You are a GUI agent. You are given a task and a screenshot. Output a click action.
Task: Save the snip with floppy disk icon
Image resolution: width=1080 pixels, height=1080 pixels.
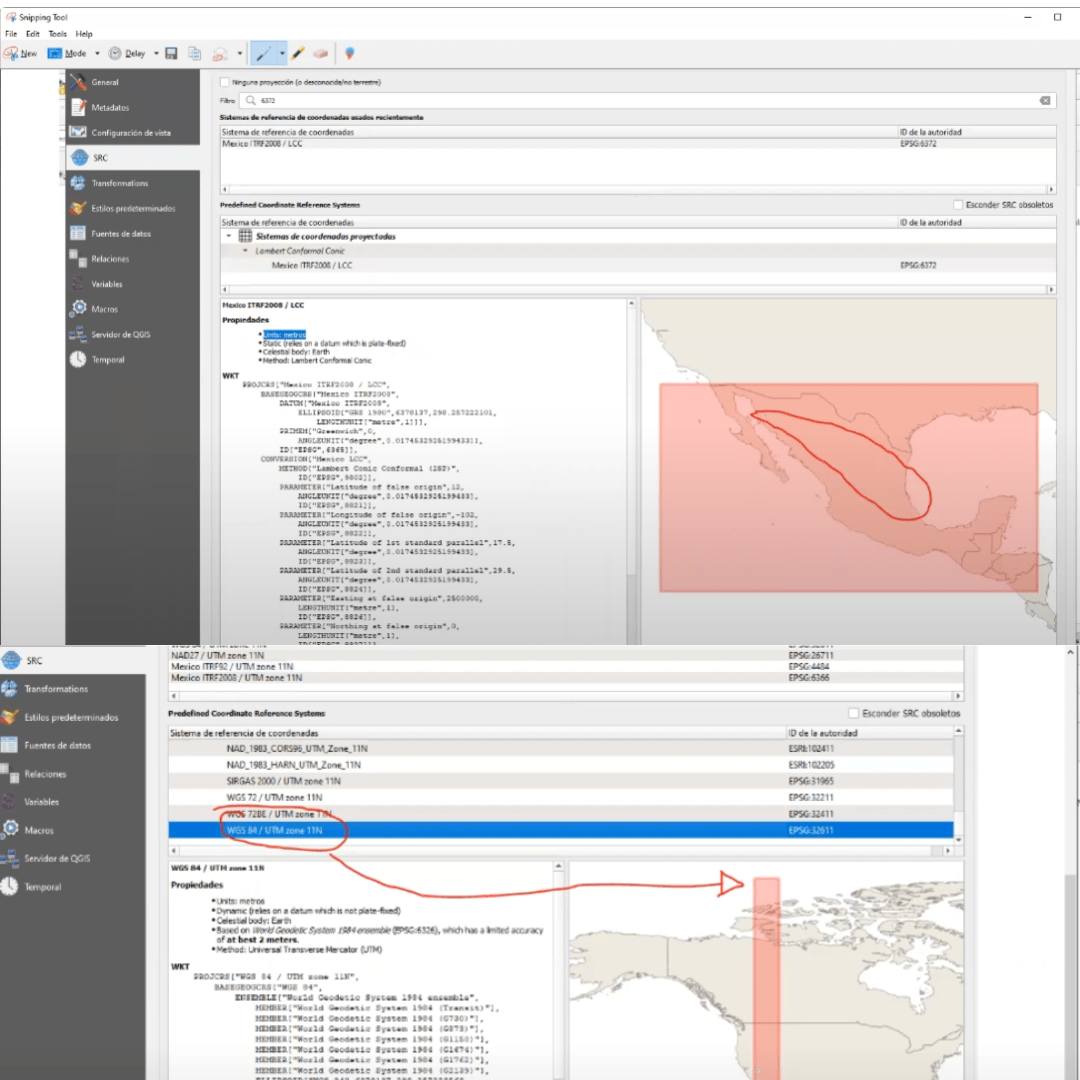click(x=171, y=53)
